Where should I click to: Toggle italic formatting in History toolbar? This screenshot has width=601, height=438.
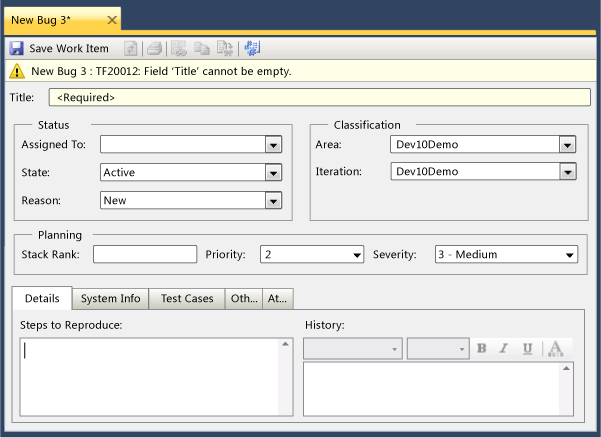pos(504,349)
